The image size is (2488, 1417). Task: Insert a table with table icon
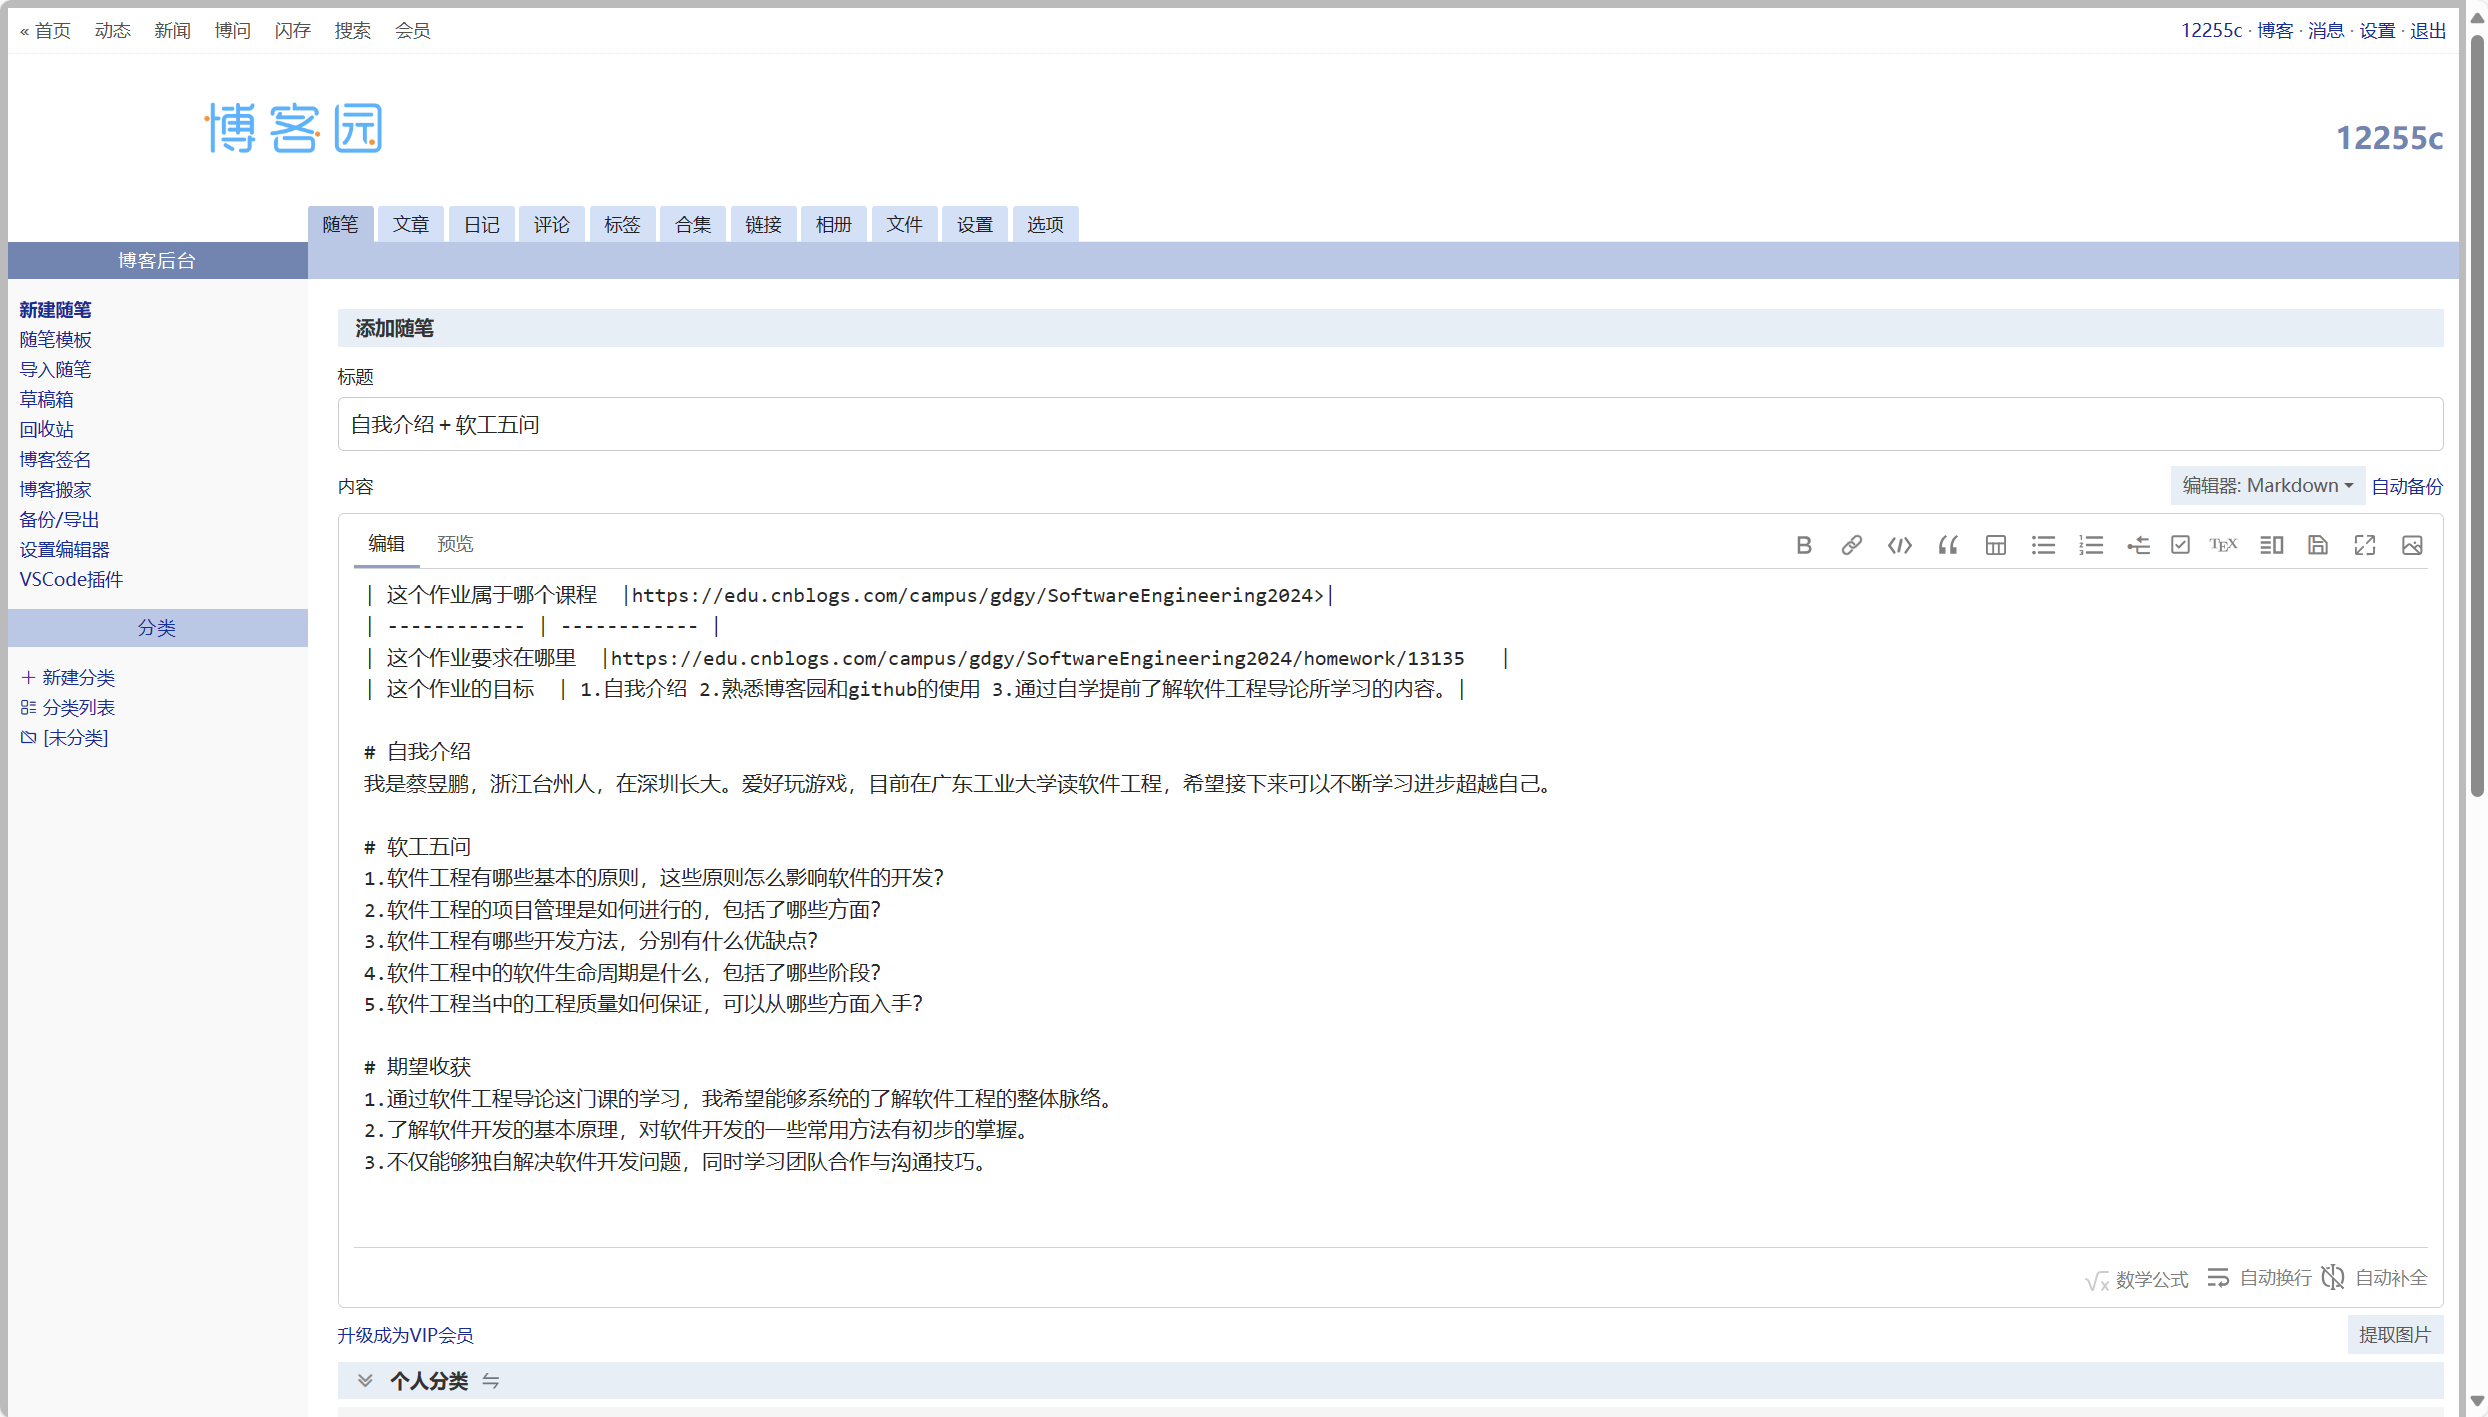tap(1995, 545)
